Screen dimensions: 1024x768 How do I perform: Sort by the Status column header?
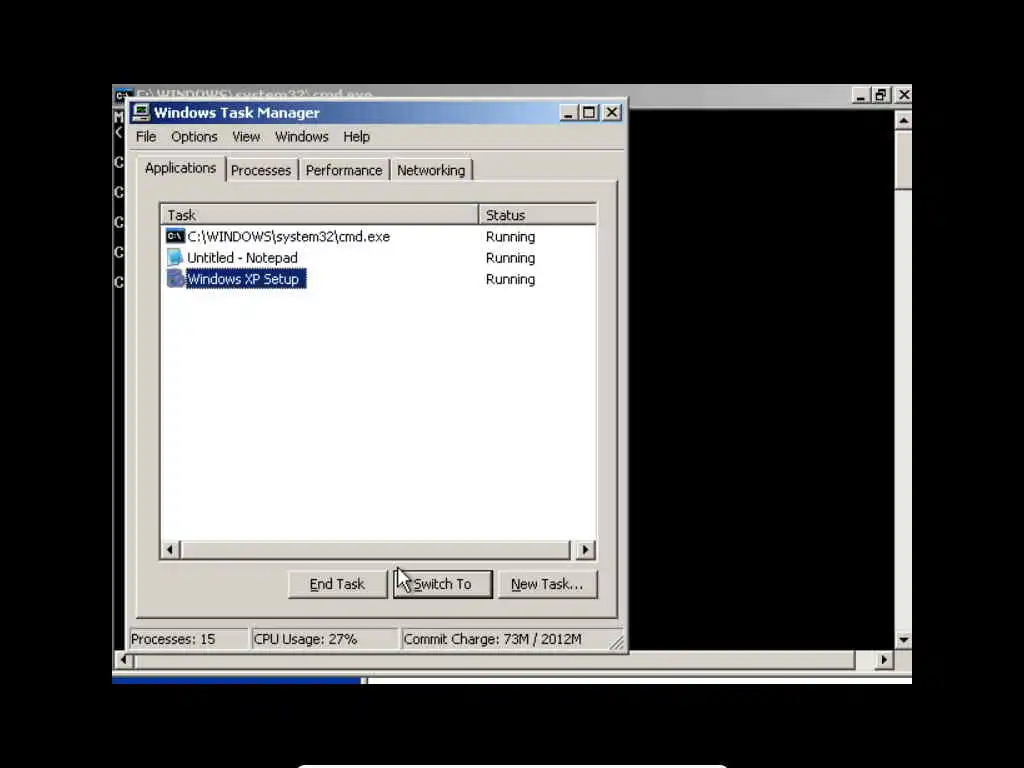(537, 215)
